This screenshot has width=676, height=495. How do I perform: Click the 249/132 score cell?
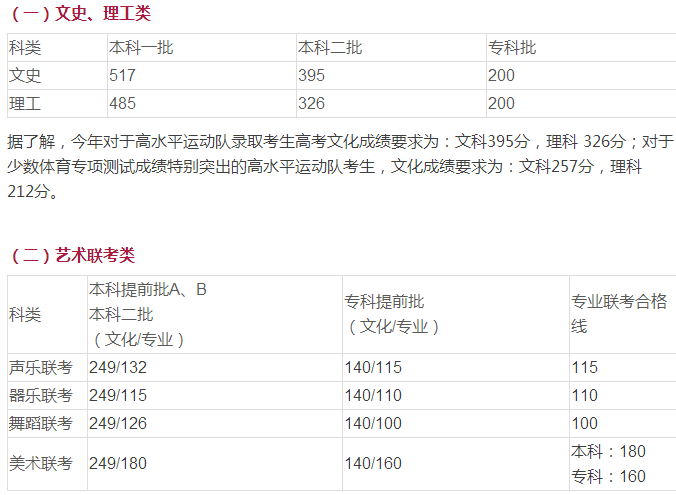(118, 367)
